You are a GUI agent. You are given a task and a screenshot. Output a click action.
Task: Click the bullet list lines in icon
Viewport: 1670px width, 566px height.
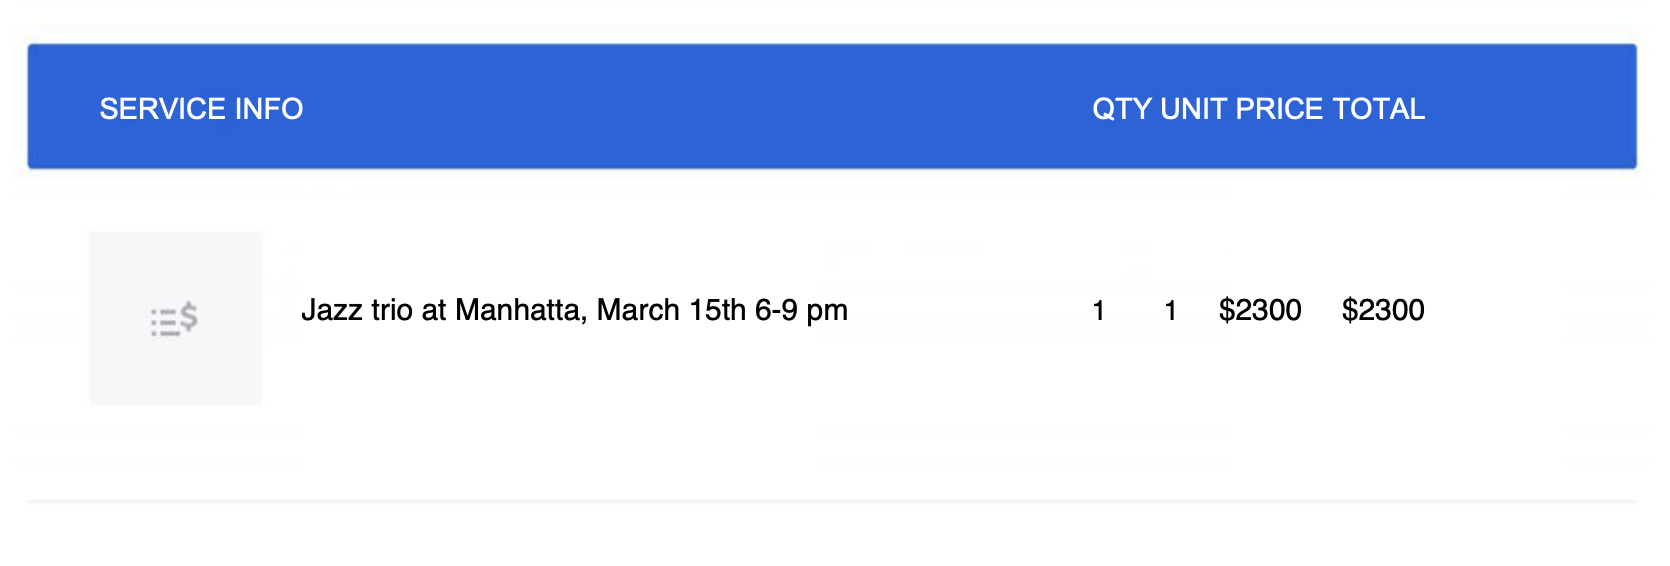[x=165, y=322]
